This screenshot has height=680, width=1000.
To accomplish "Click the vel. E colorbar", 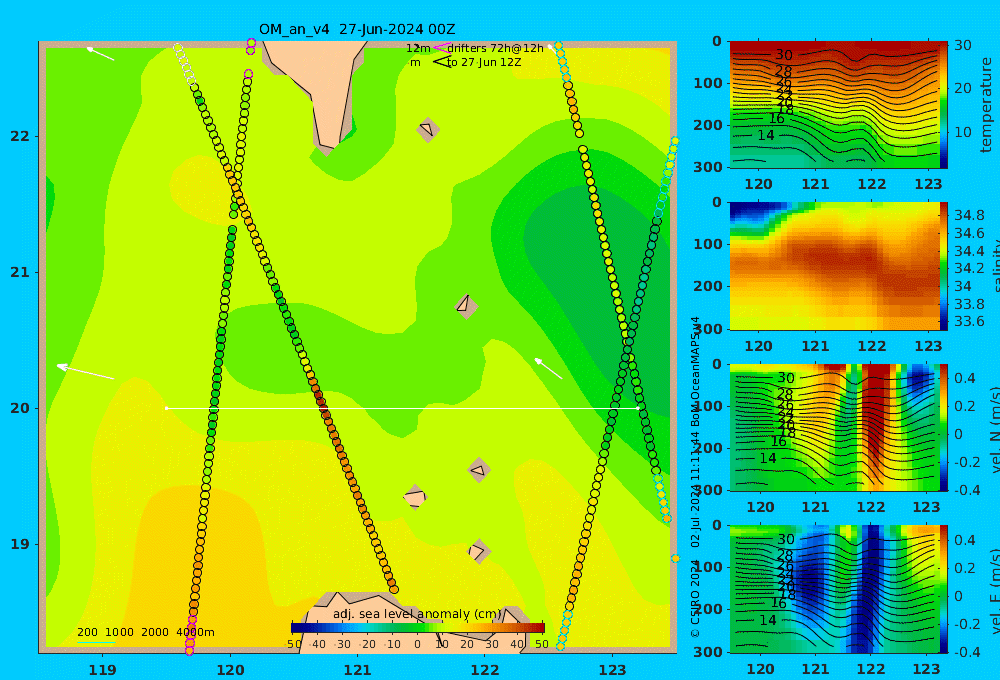I will tap(943, 589).
